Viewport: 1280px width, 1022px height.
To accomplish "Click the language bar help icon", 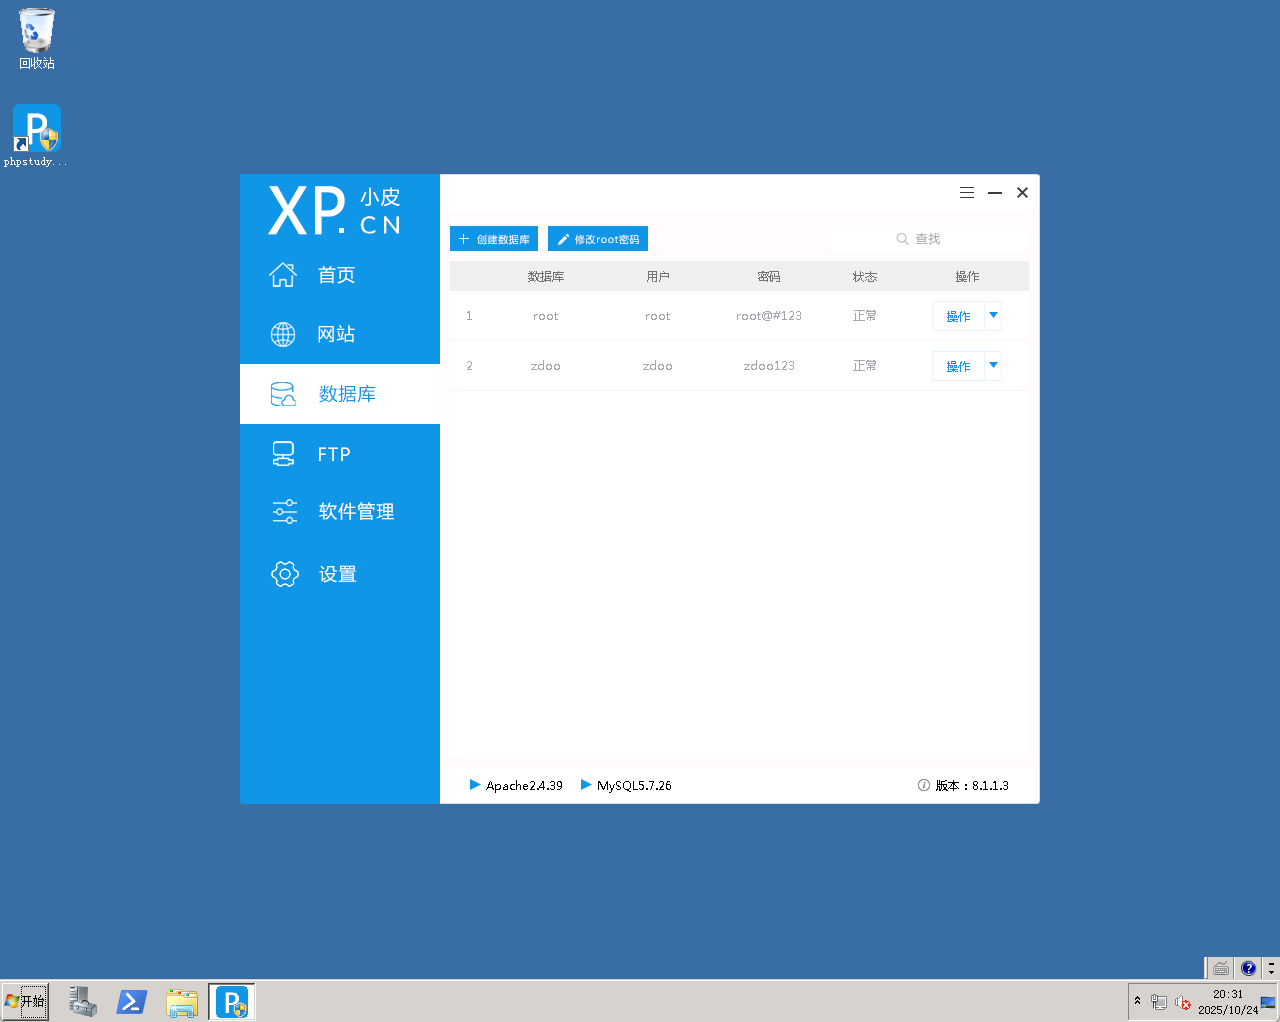I will (1248, 968).
